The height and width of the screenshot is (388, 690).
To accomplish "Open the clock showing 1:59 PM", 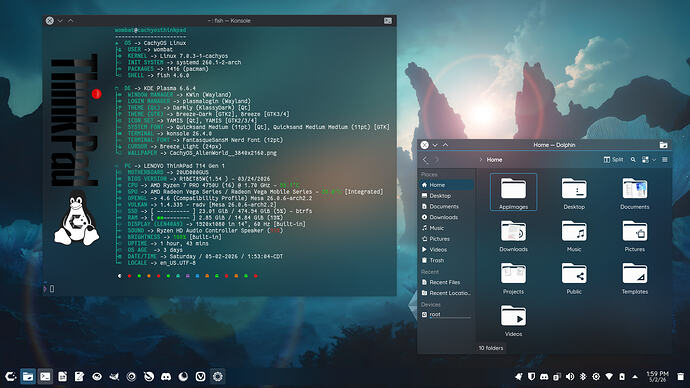I will coord(657,377).
